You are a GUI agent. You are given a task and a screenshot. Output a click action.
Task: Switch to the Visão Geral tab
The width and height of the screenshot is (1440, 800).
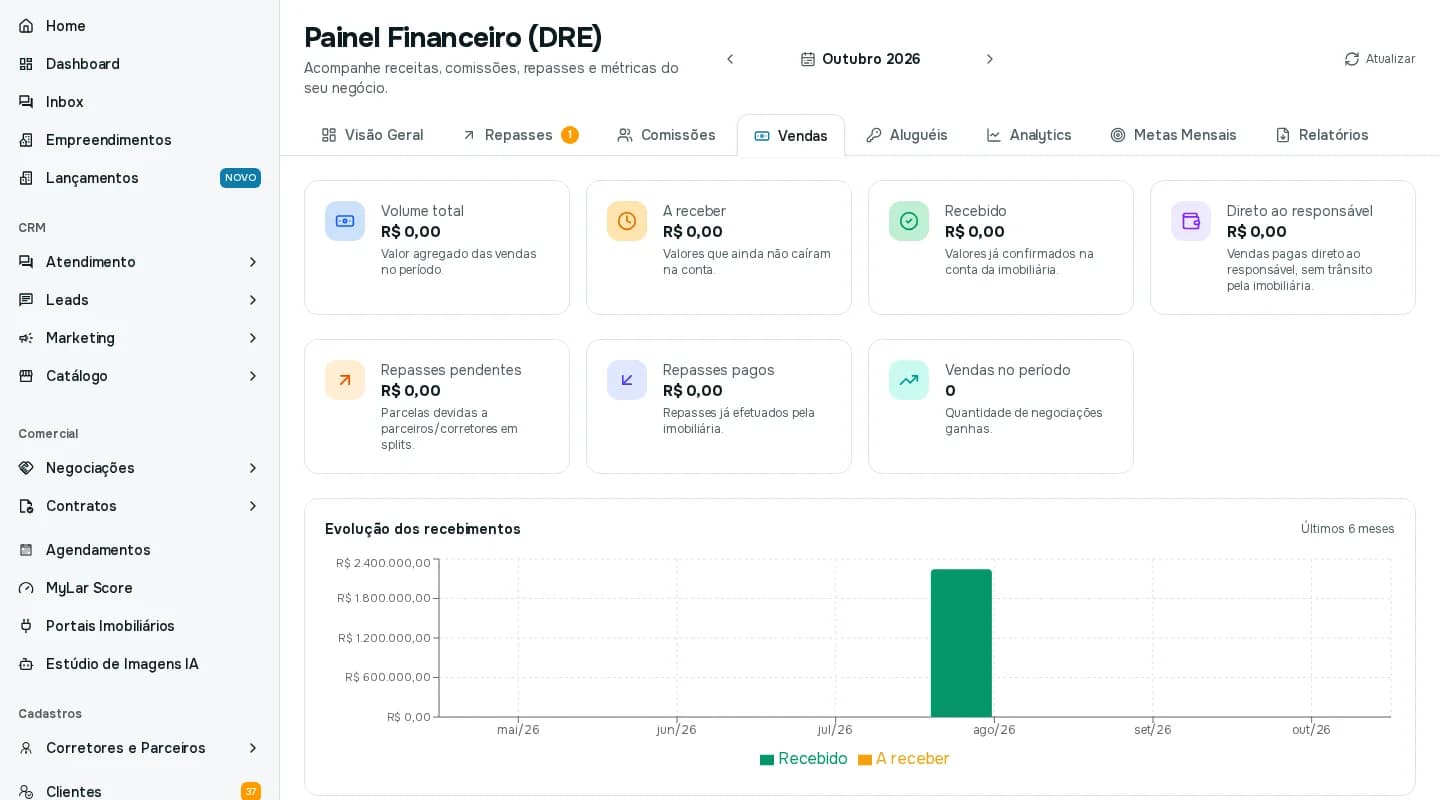pos(372,135)
